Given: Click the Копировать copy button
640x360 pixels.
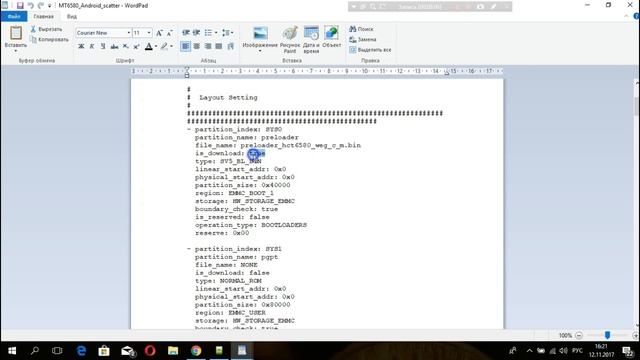Looking at the screenshot, I should click(49, 40).
